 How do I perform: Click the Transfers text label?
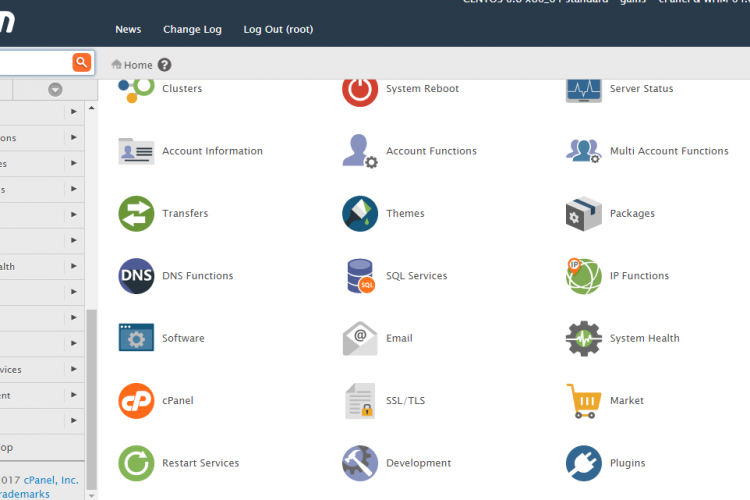tap(185, 213)
